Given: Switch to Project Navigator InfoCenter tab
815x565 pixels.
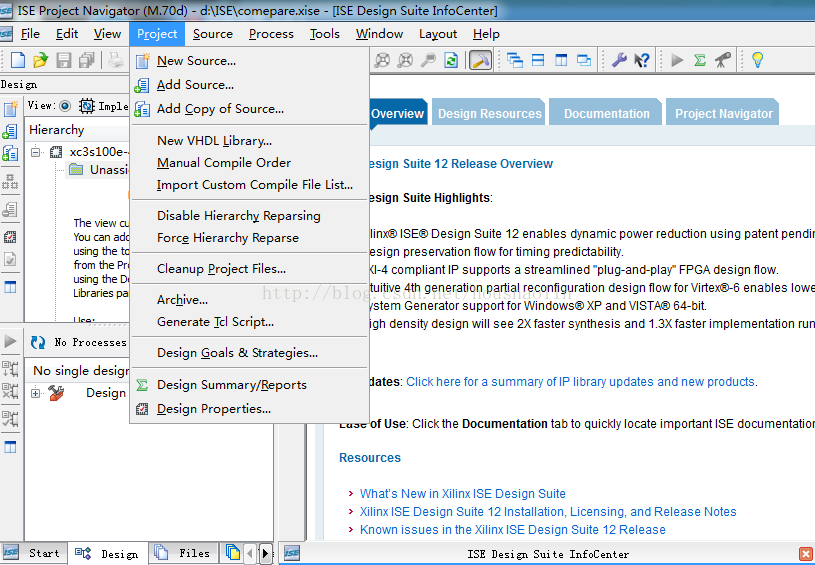Looking at the screenshot, I should click(x=723, y=112).
